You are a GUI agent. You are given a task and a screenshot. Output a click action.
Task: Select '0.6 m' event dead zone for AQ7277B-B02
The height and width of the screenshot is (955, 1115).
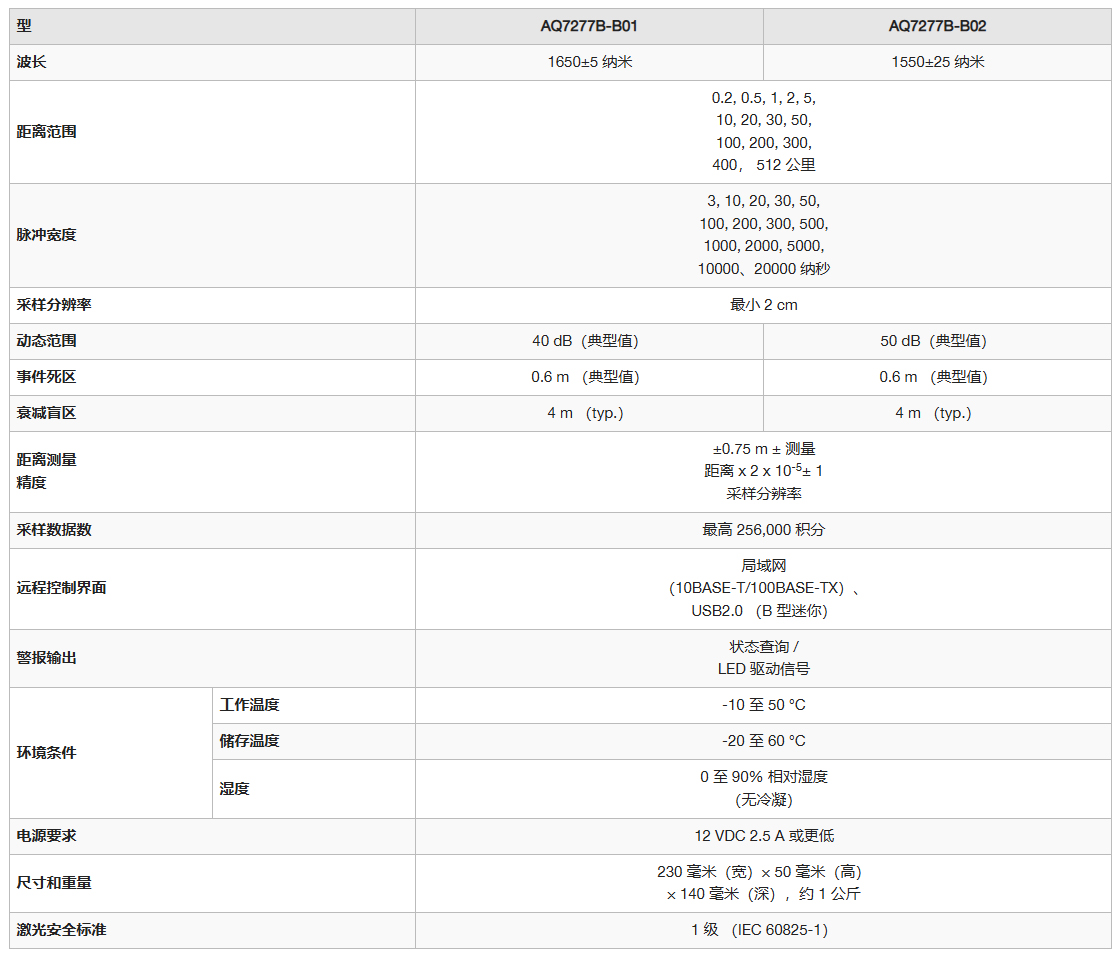(x=933, y=377)
